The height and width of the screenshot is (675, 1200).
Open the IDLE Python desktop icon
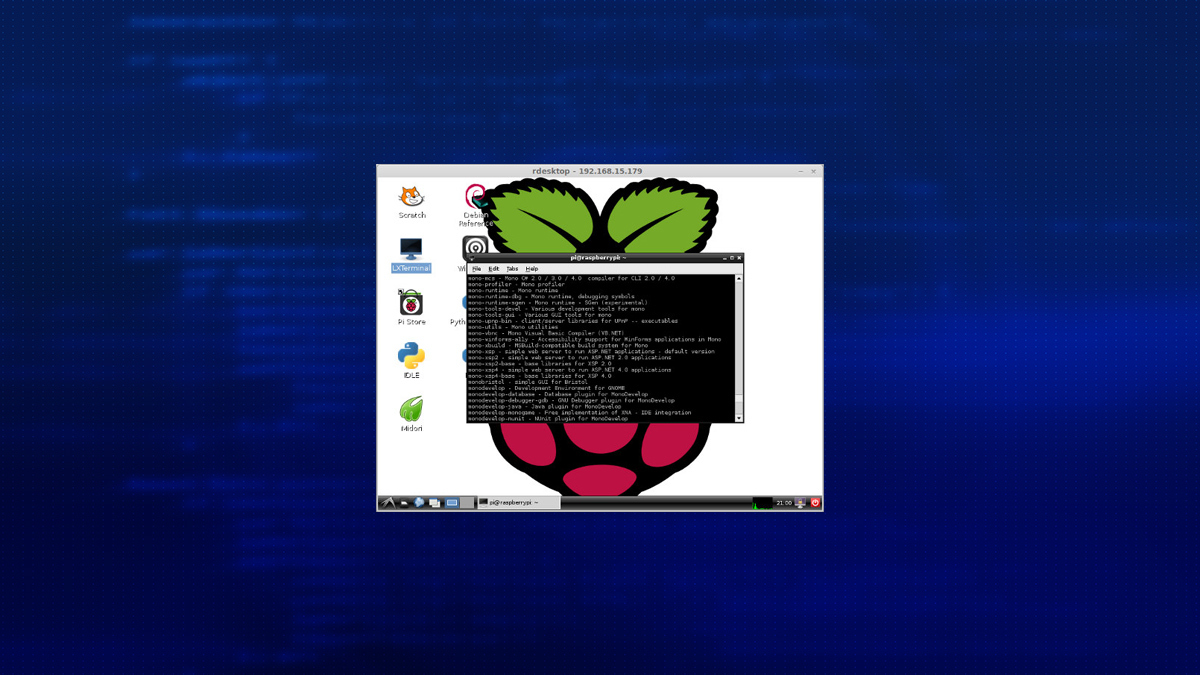411,360
